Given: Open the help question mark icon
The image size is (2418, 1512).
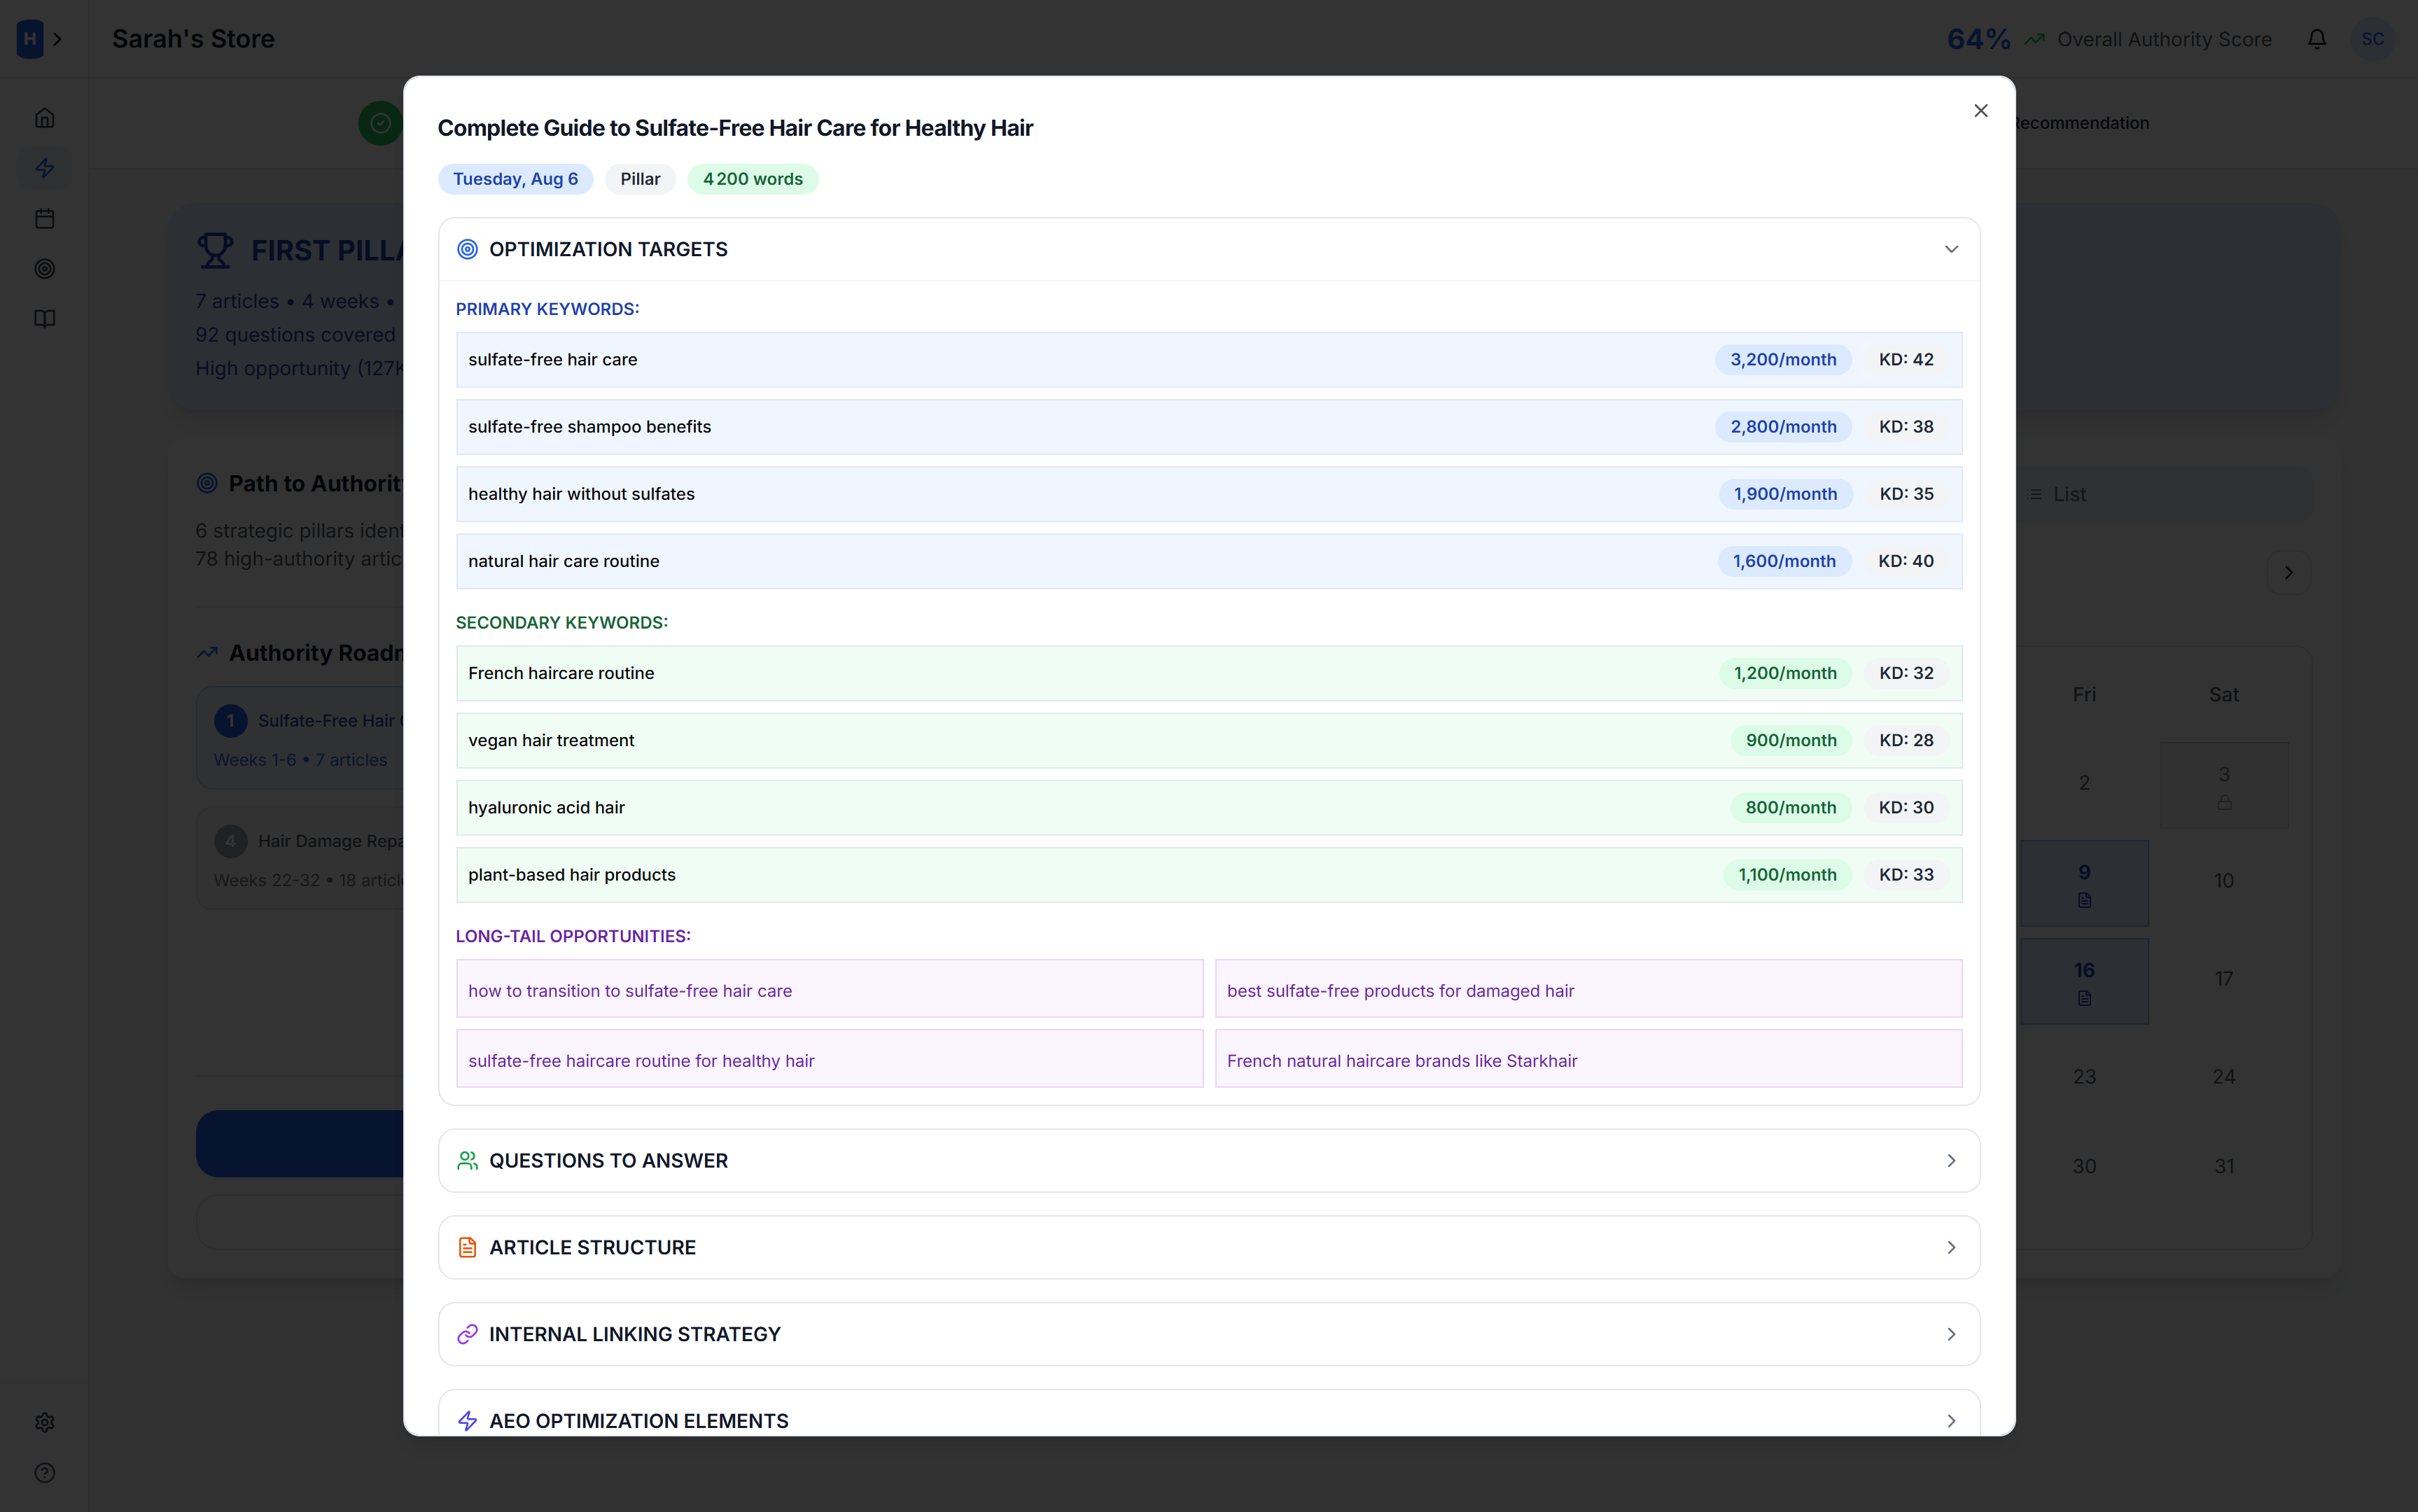Looking at the screenshot, I should tap(45, 1473).
